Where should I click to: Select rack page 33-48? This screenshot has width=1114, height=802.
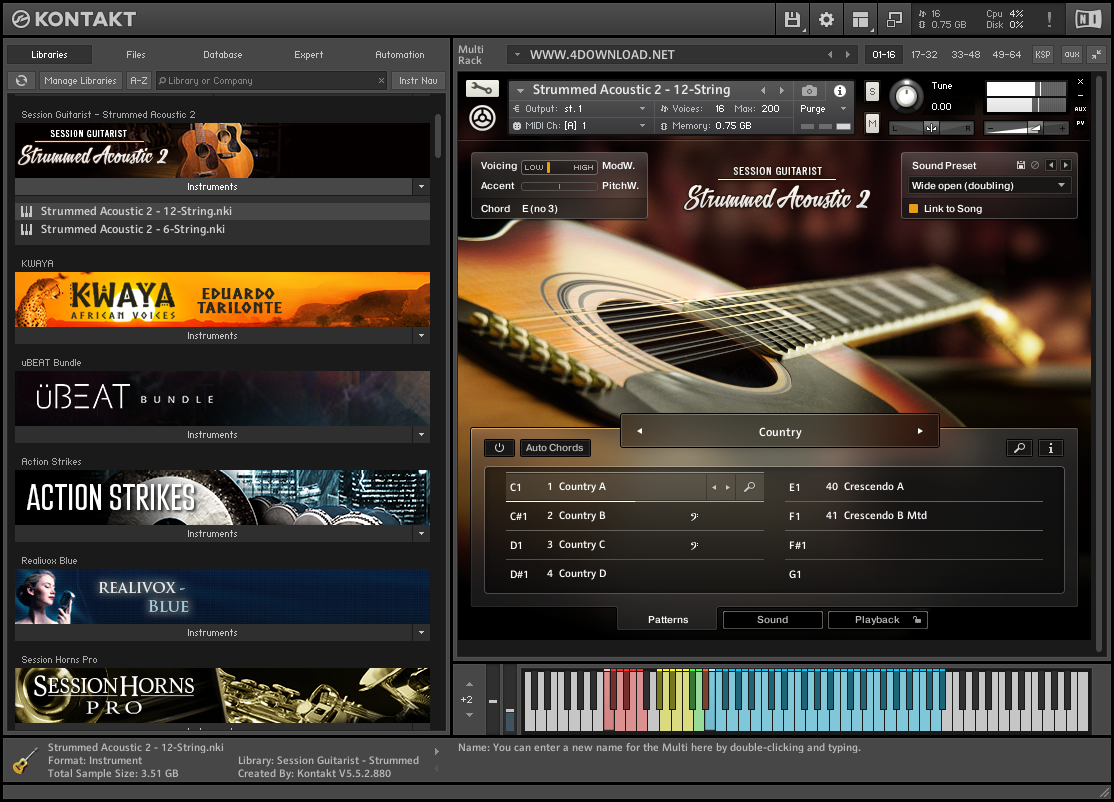966,55
